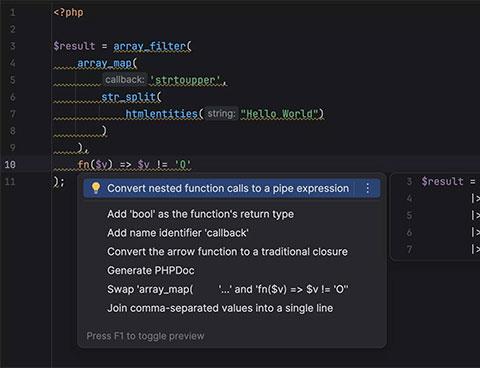The width and height of the screenshot is (480, 368).
Task: Click the arrow function fn($v) on line 10
Action: [95, 164]
